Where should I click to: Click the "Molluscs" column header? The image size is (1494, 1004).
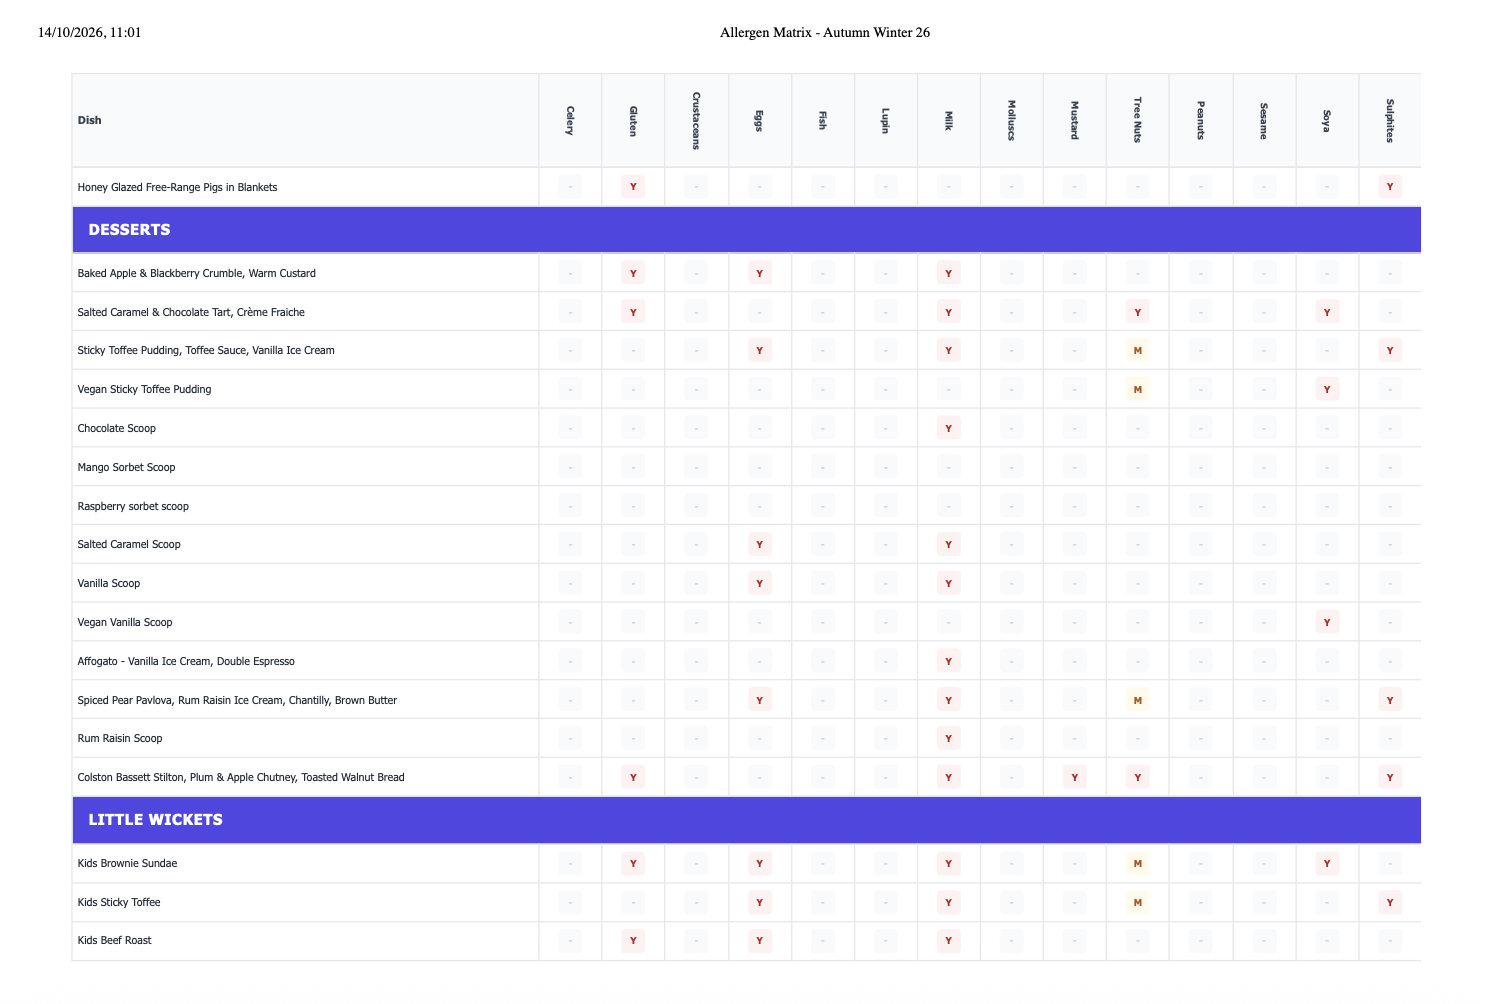pos(1011,120)
